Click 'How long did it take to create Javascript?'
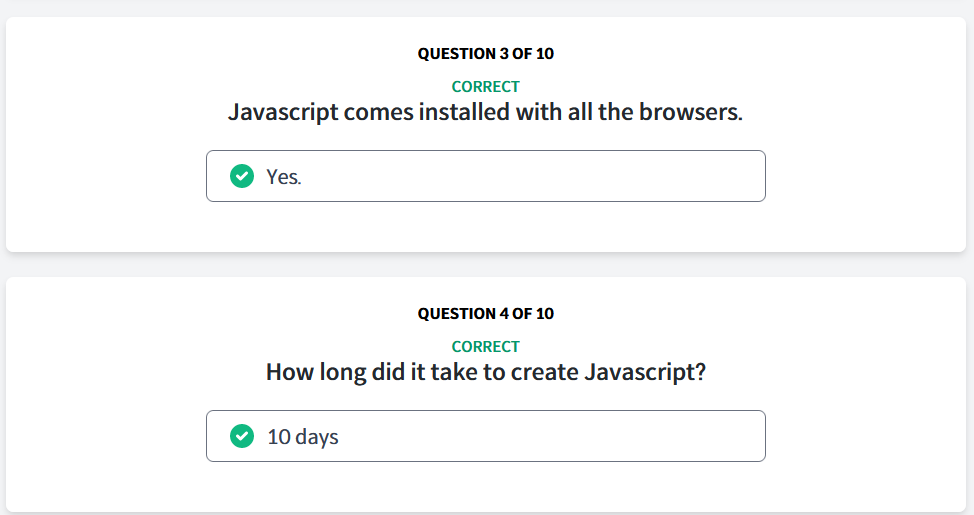Screen dimensions: 974x515 [486, 372]
